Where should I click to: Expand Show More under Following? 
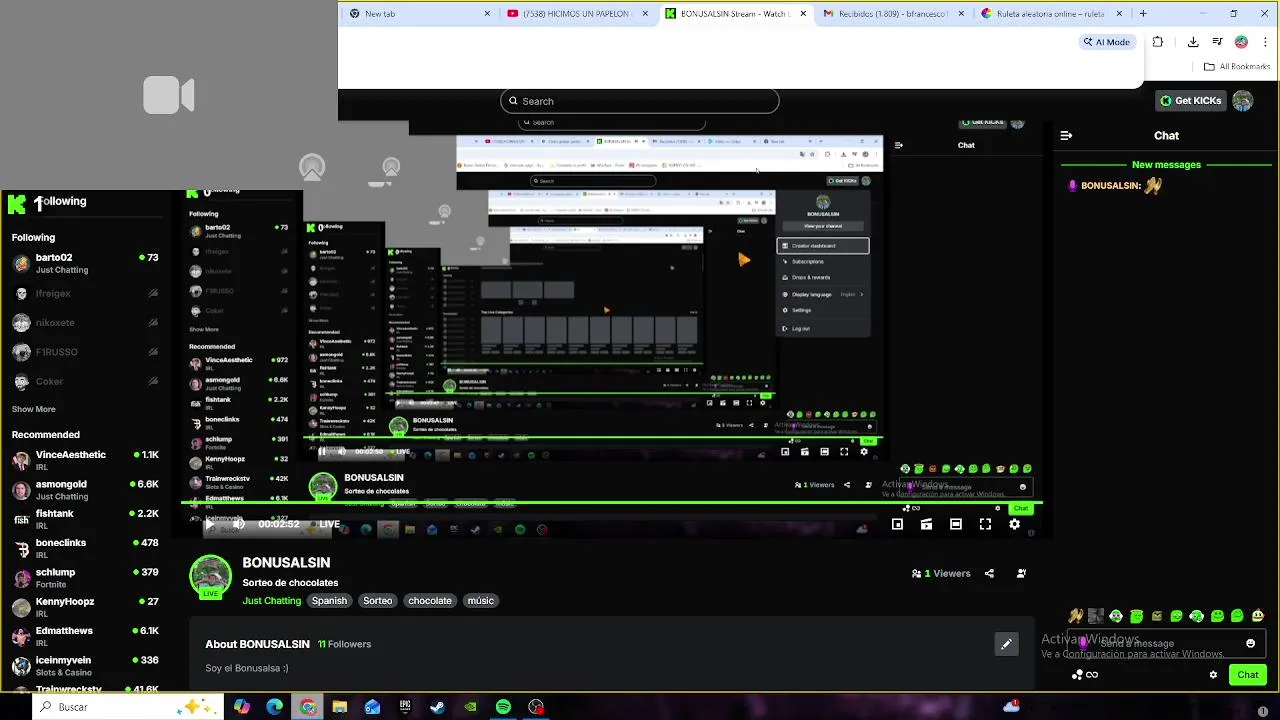34,409
